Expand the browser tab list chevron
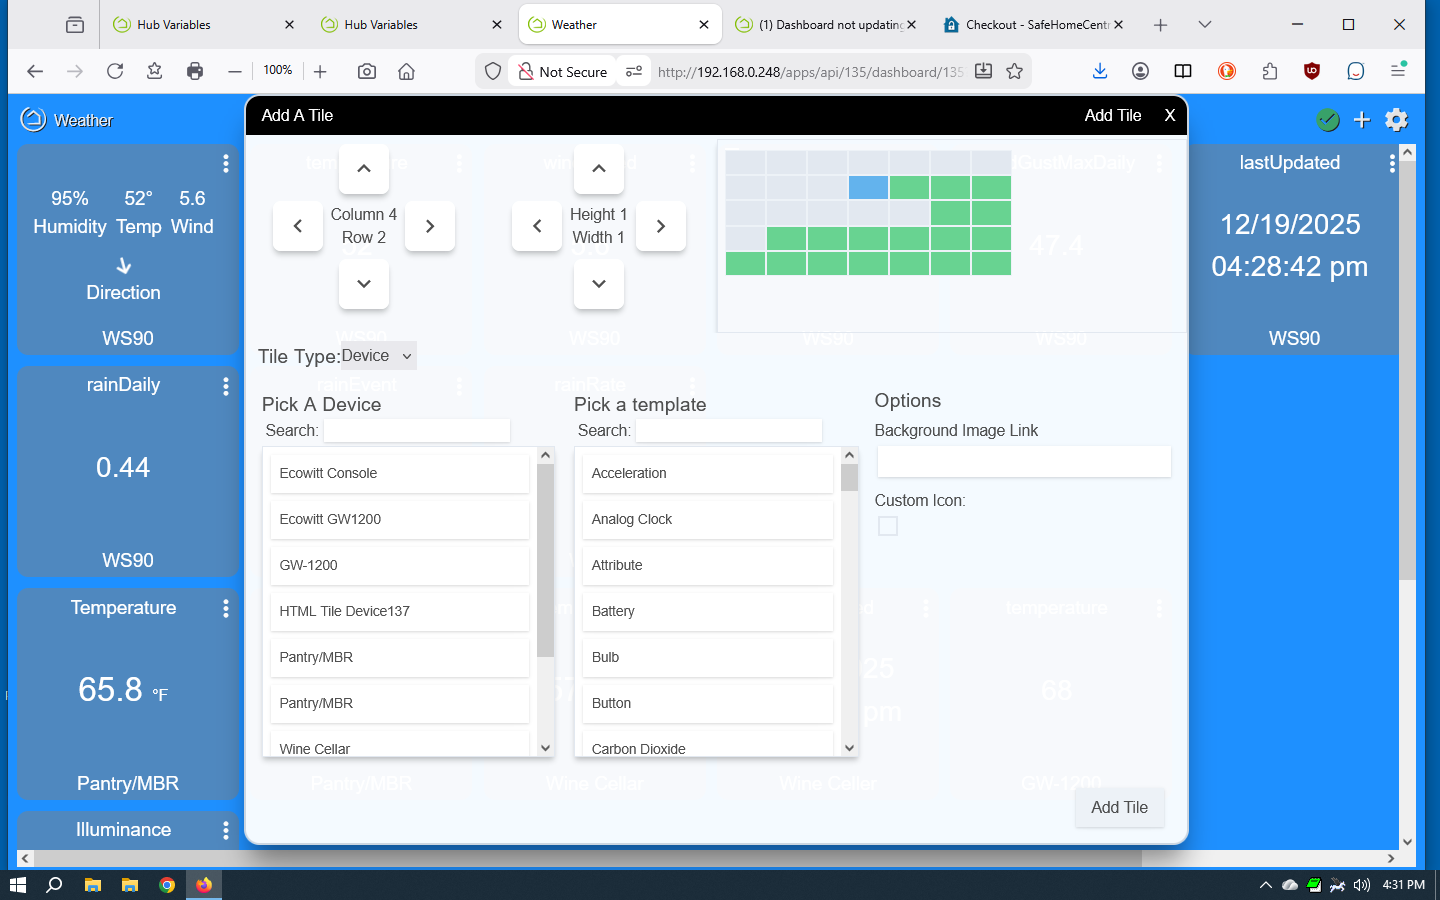 pos(1204,25)
